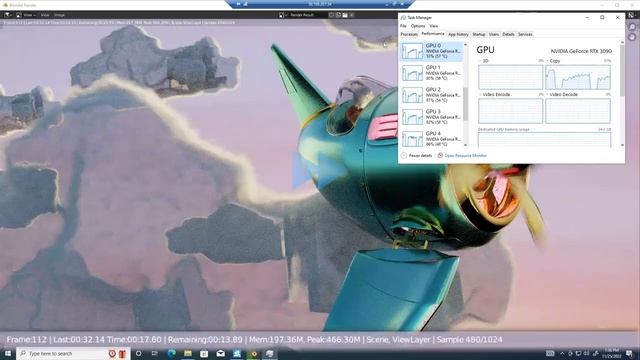Open the notification center icon
This screenshot has height=360, width=640.
pyautogui.click(x=629, y=353)
